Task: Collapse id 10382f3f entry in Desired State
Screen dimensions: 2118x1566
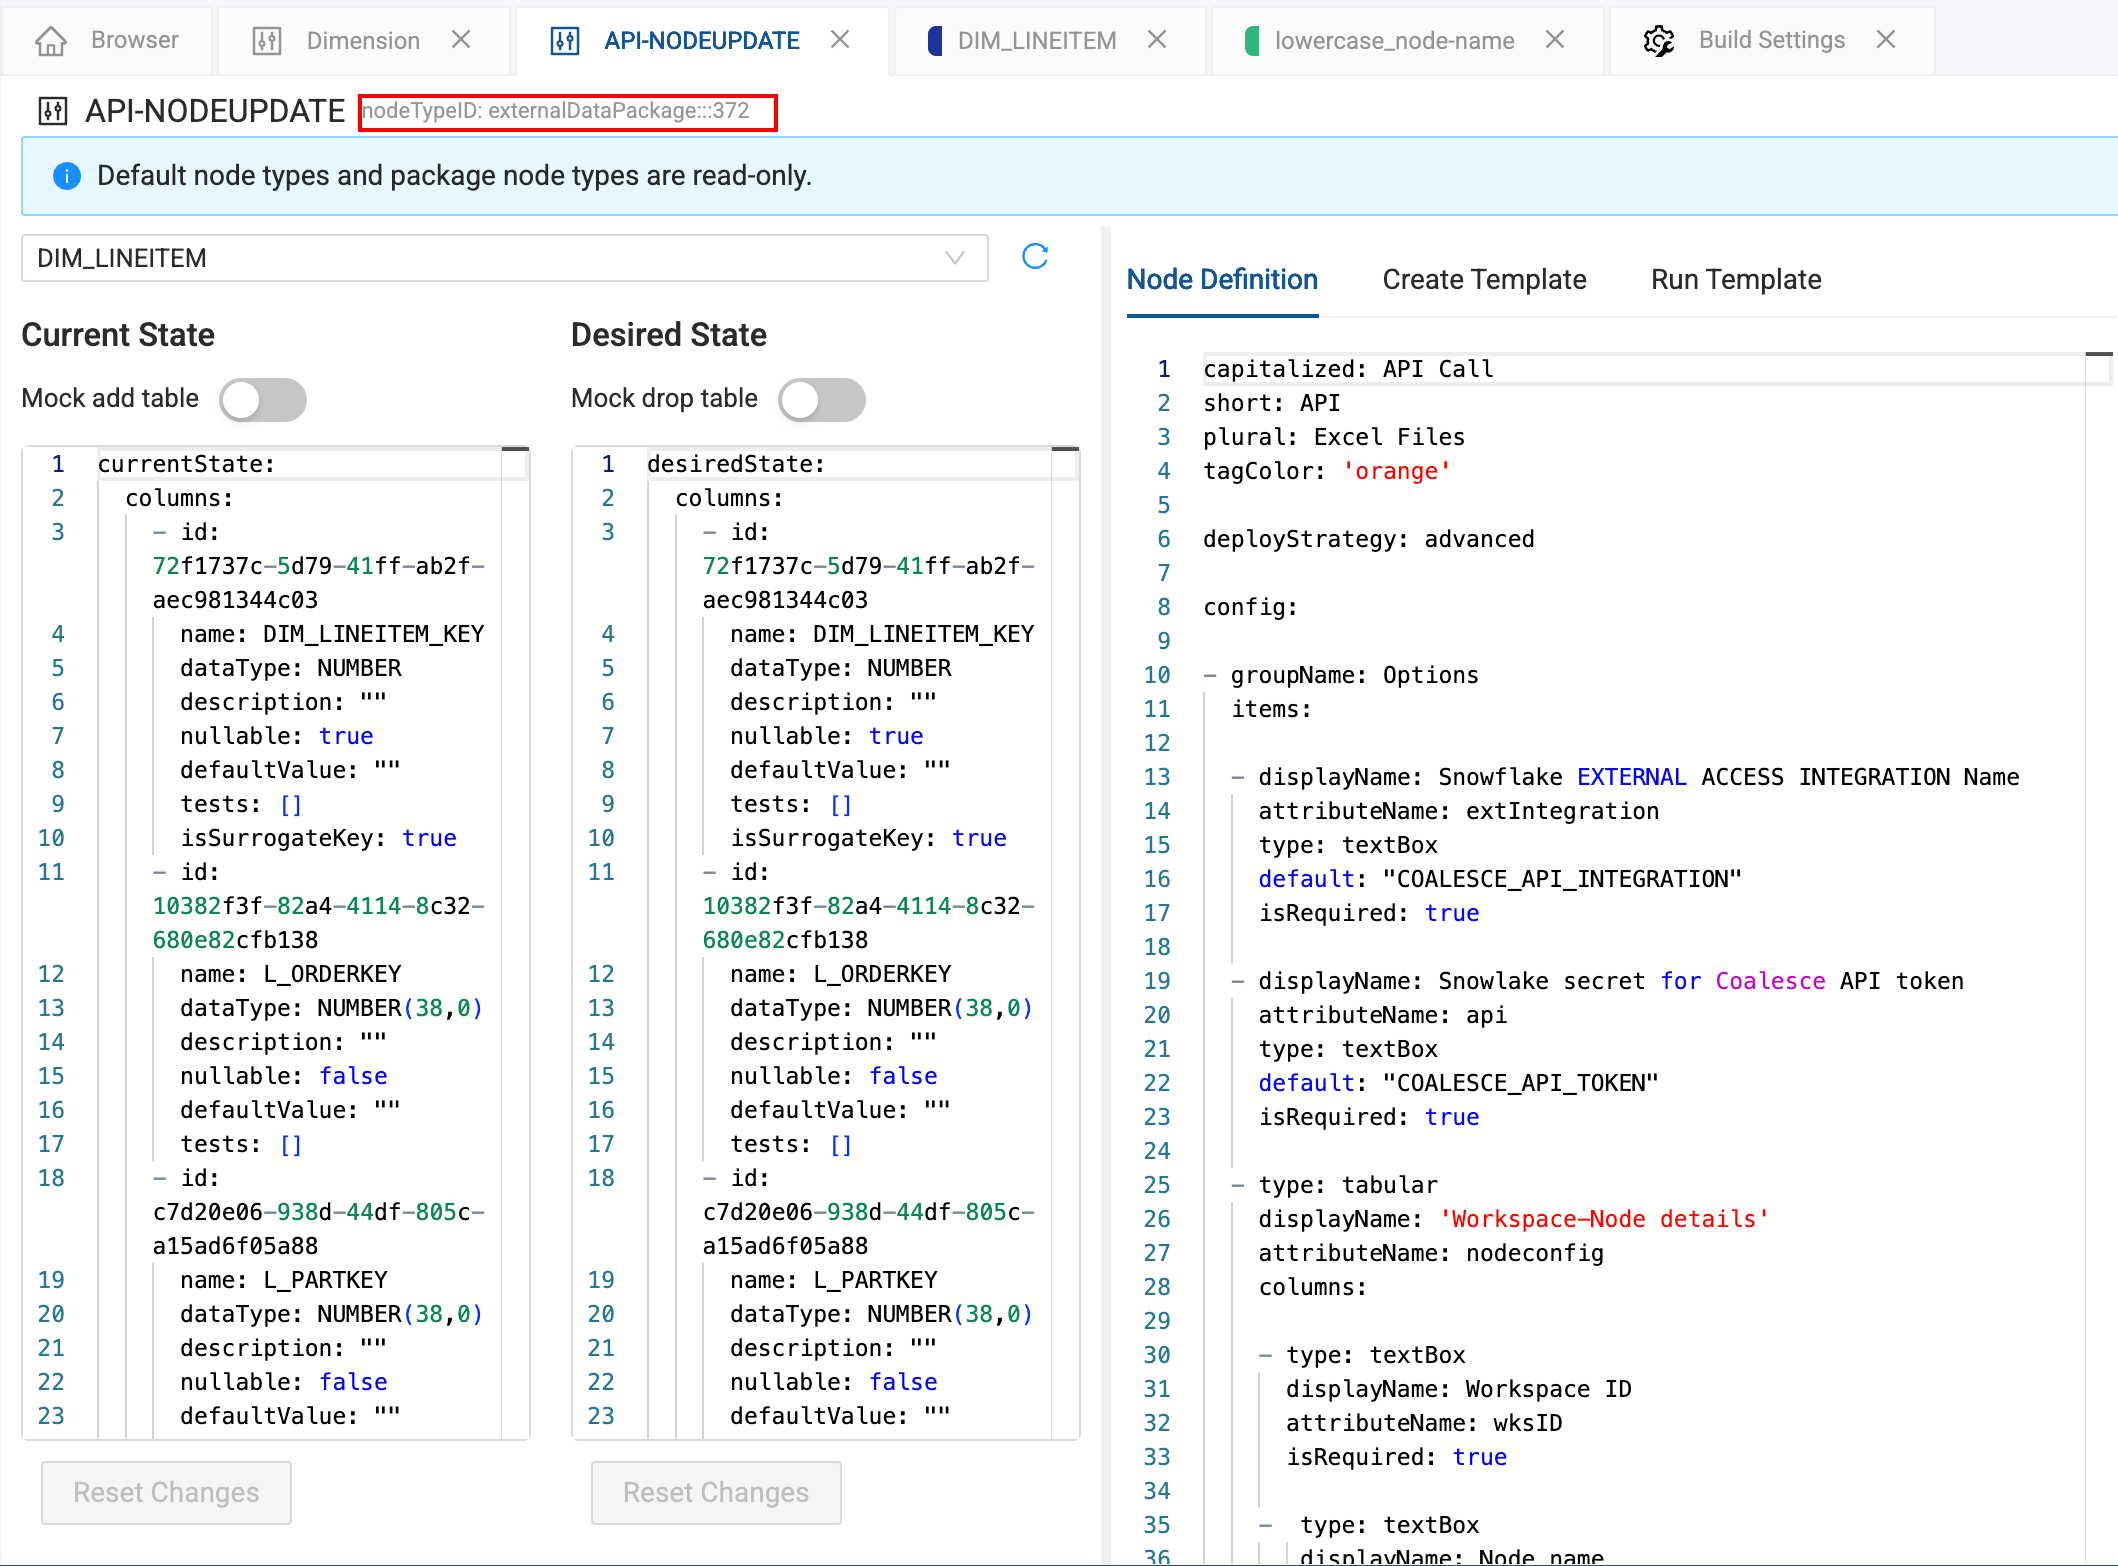Action: [x=710, y=872]
